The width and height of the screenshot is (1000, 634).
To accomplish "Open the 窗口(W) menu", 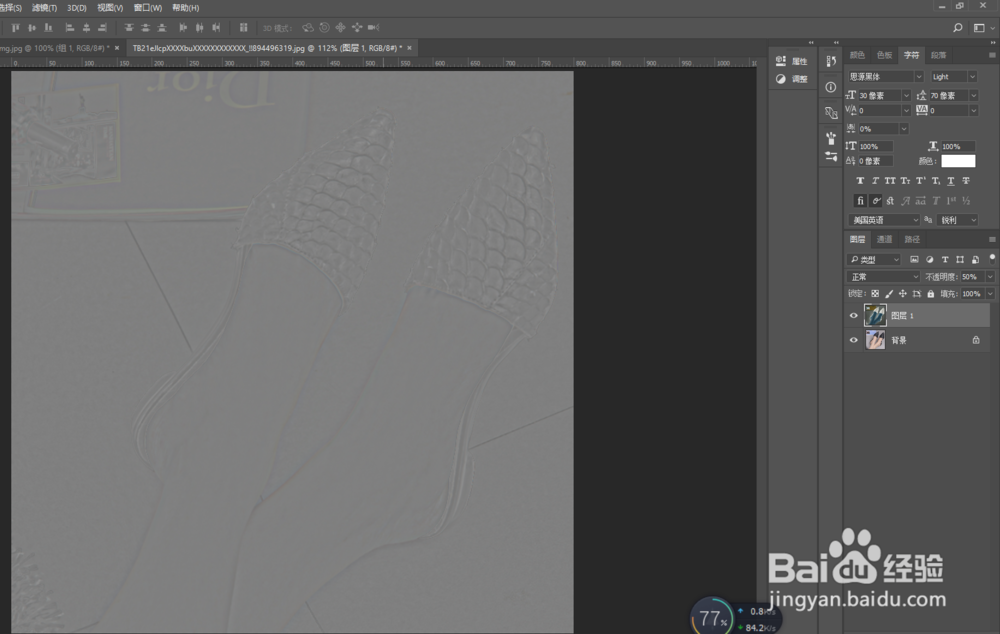I will coord(147,8).
